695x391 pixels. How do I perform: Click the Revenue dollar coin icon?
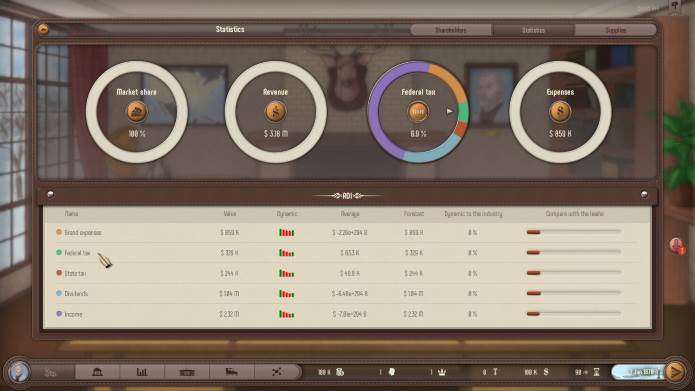[x=275, y=112]
